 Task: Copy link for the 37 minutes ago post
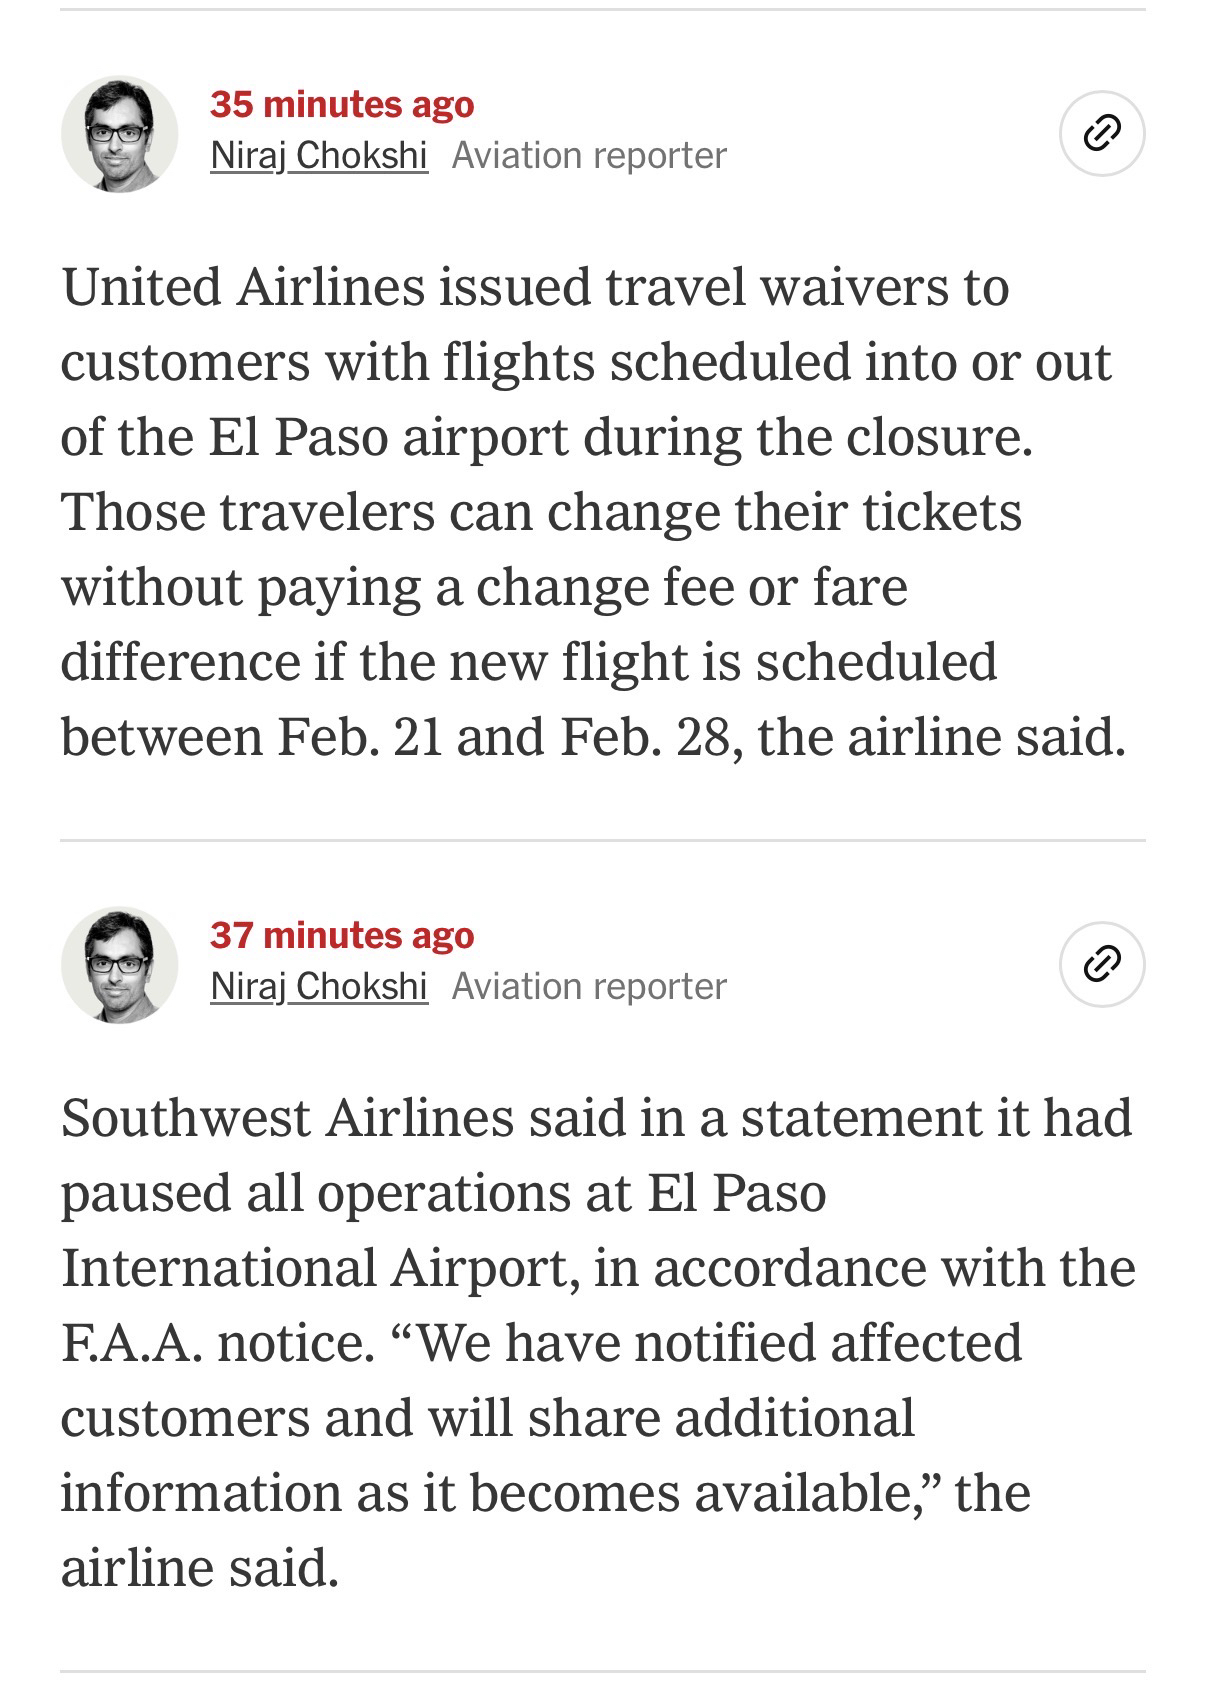click(1101, 964)
